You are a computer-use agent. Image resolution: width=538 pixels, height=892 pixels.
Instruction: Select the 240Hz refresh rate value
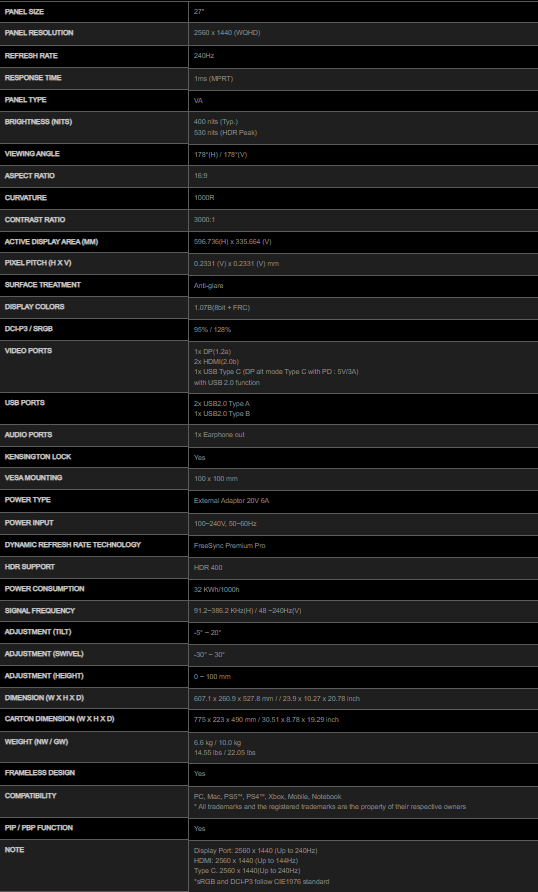[204, 56]
